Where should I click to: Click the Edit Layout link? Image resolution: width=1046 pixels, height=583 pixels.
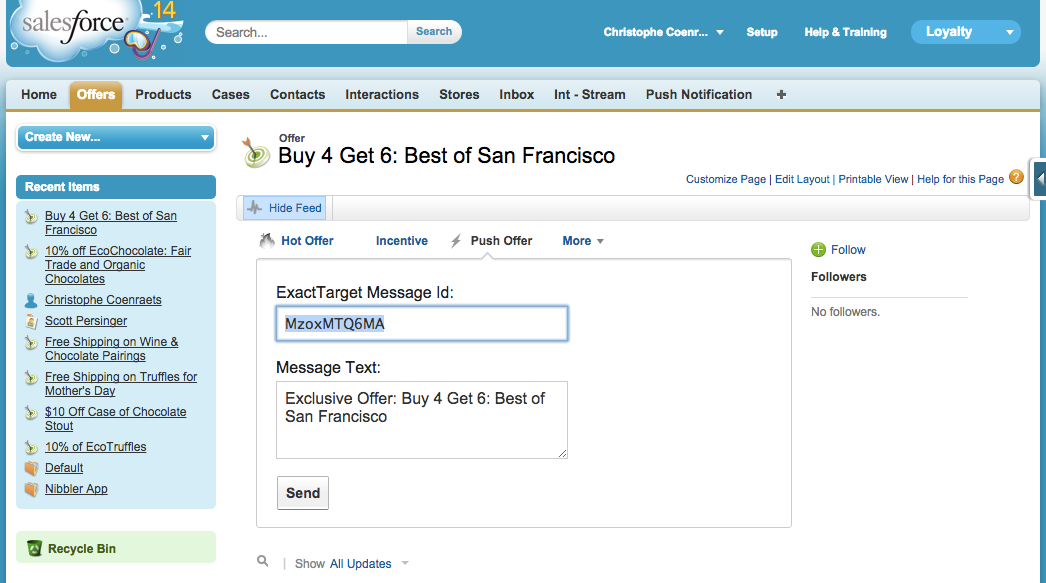pos(802,179)
